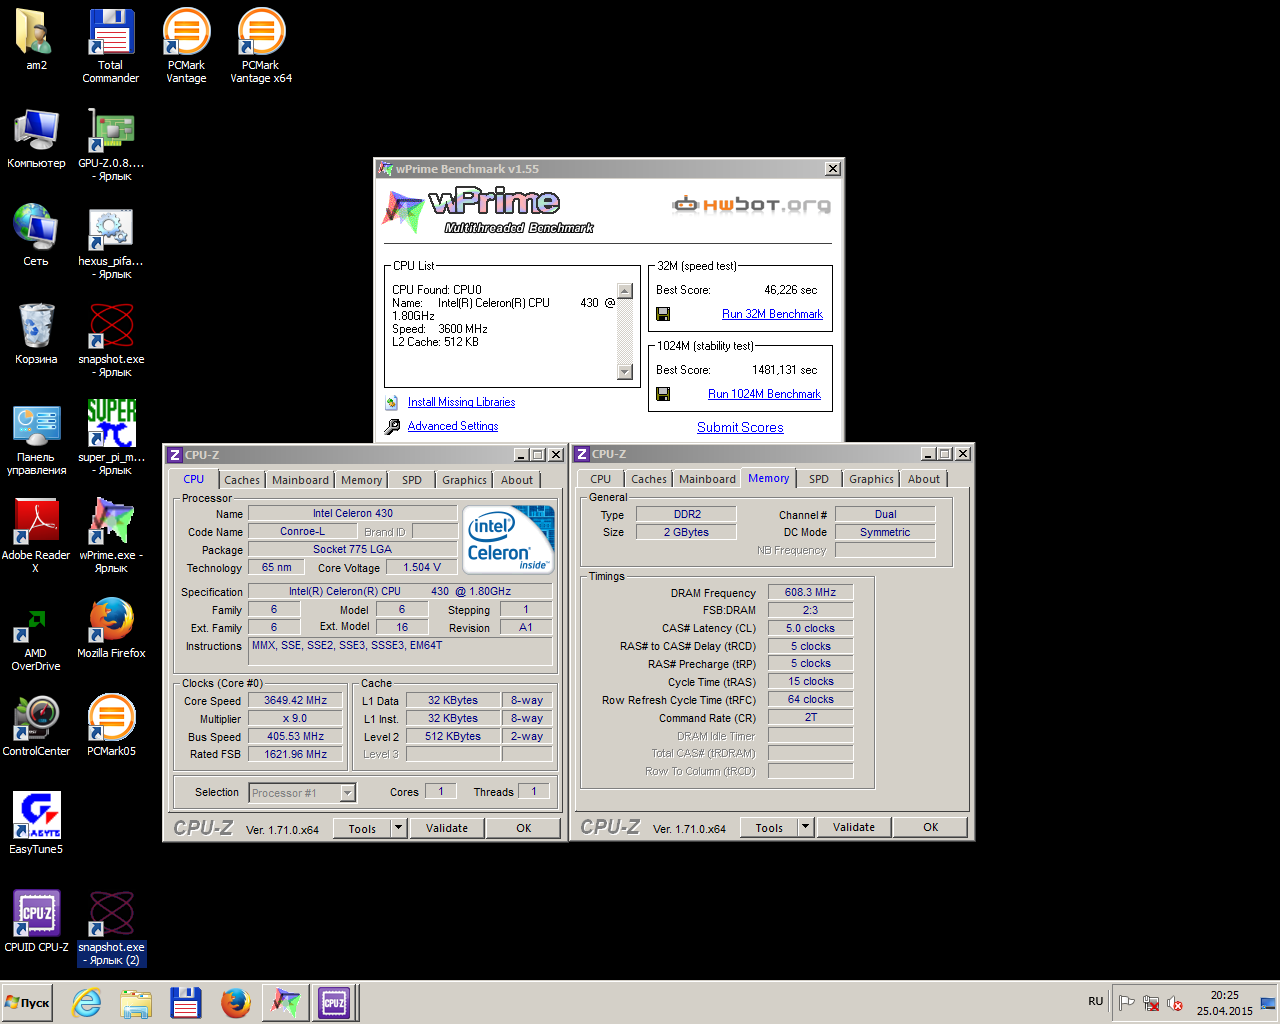Click hwbot.org logo in wPrime
This screenshot has height=1024, width=1280.
tap(751, 205)
